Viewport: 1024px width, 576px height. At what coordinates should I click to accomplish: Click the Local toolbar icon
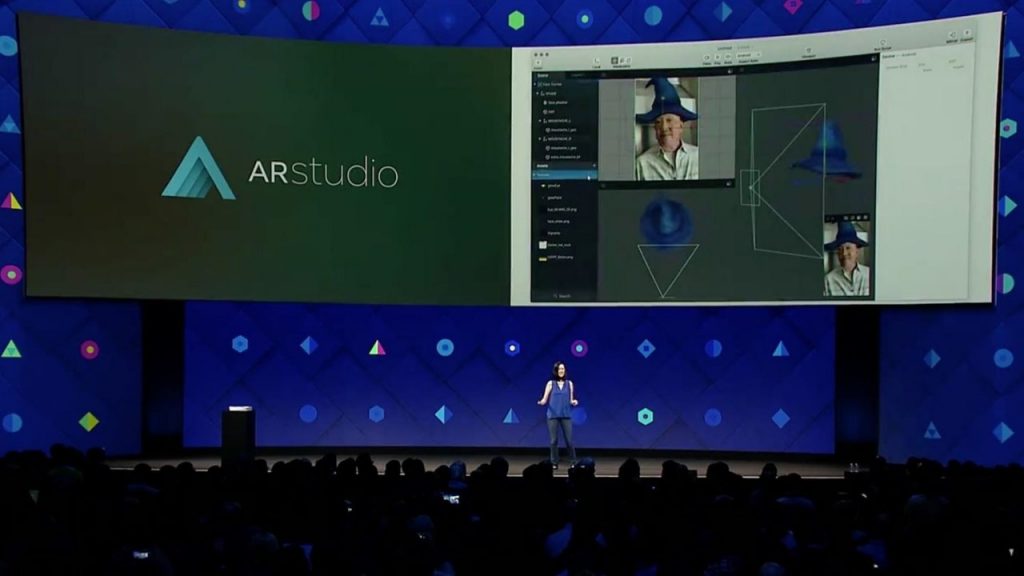tap(596, 62)
